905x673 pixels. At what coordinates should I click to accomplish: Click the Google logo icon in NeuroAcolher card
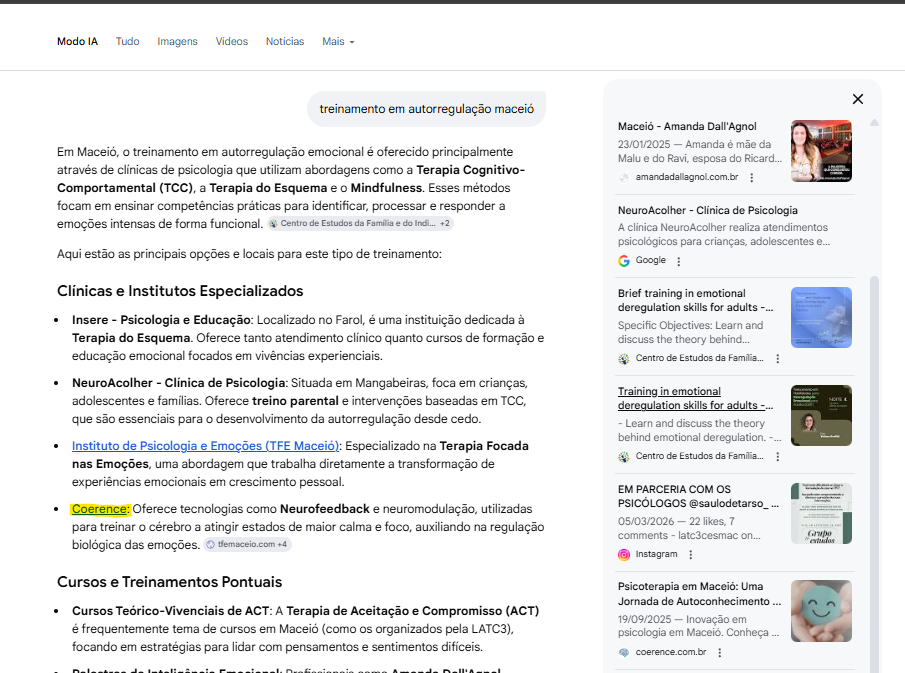[x=624, y=261]
